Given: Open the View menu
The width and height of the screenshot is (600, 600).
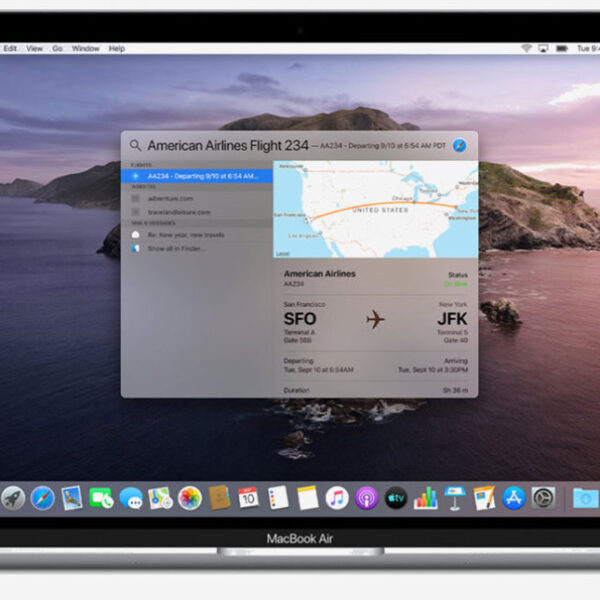Looking at the screenshot, I should point(34,48).
